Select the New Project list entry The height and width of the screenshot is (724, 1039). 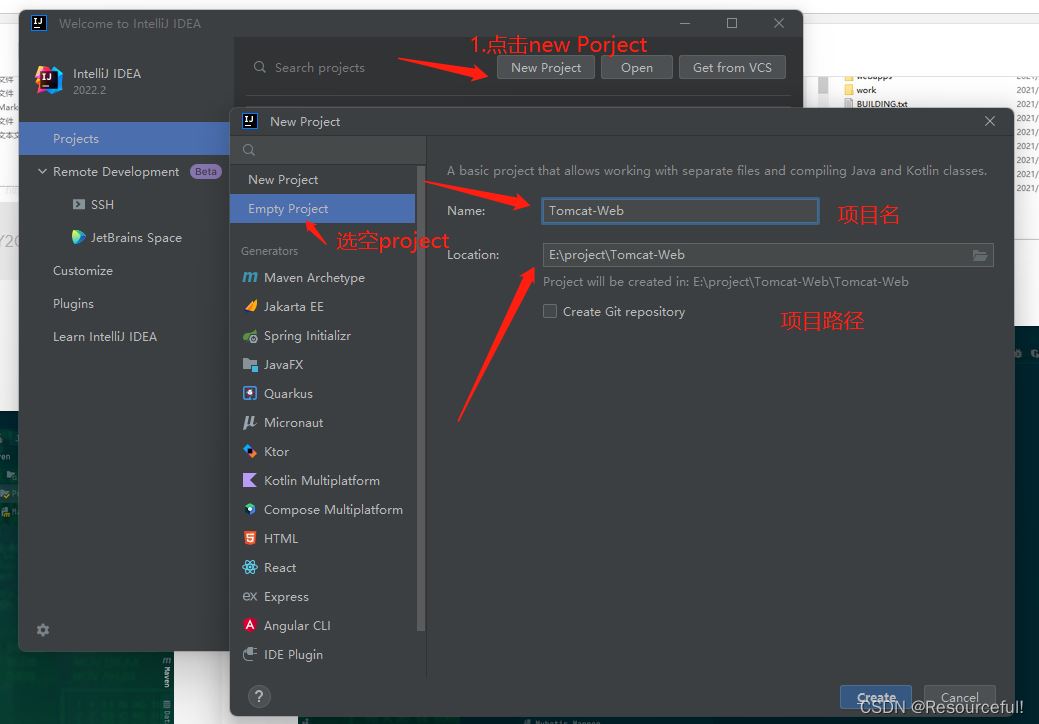coord(323,180)
